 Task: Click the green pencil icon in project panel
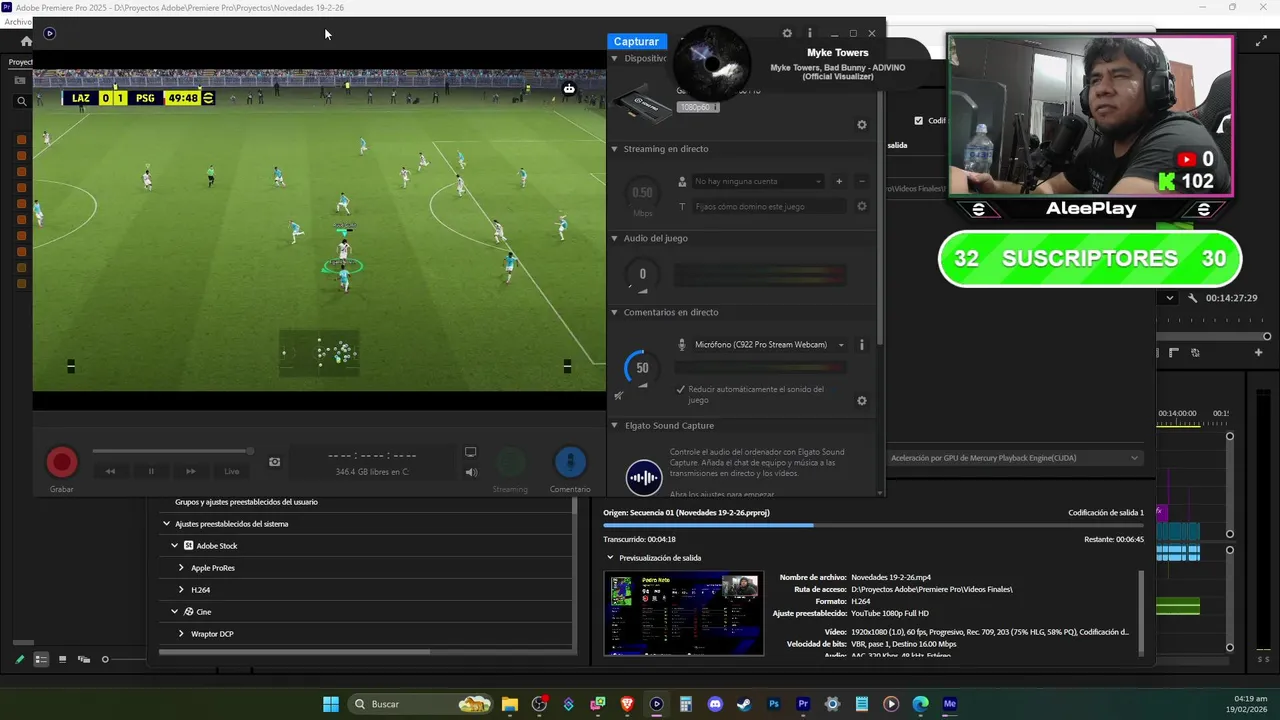point(20,659)
